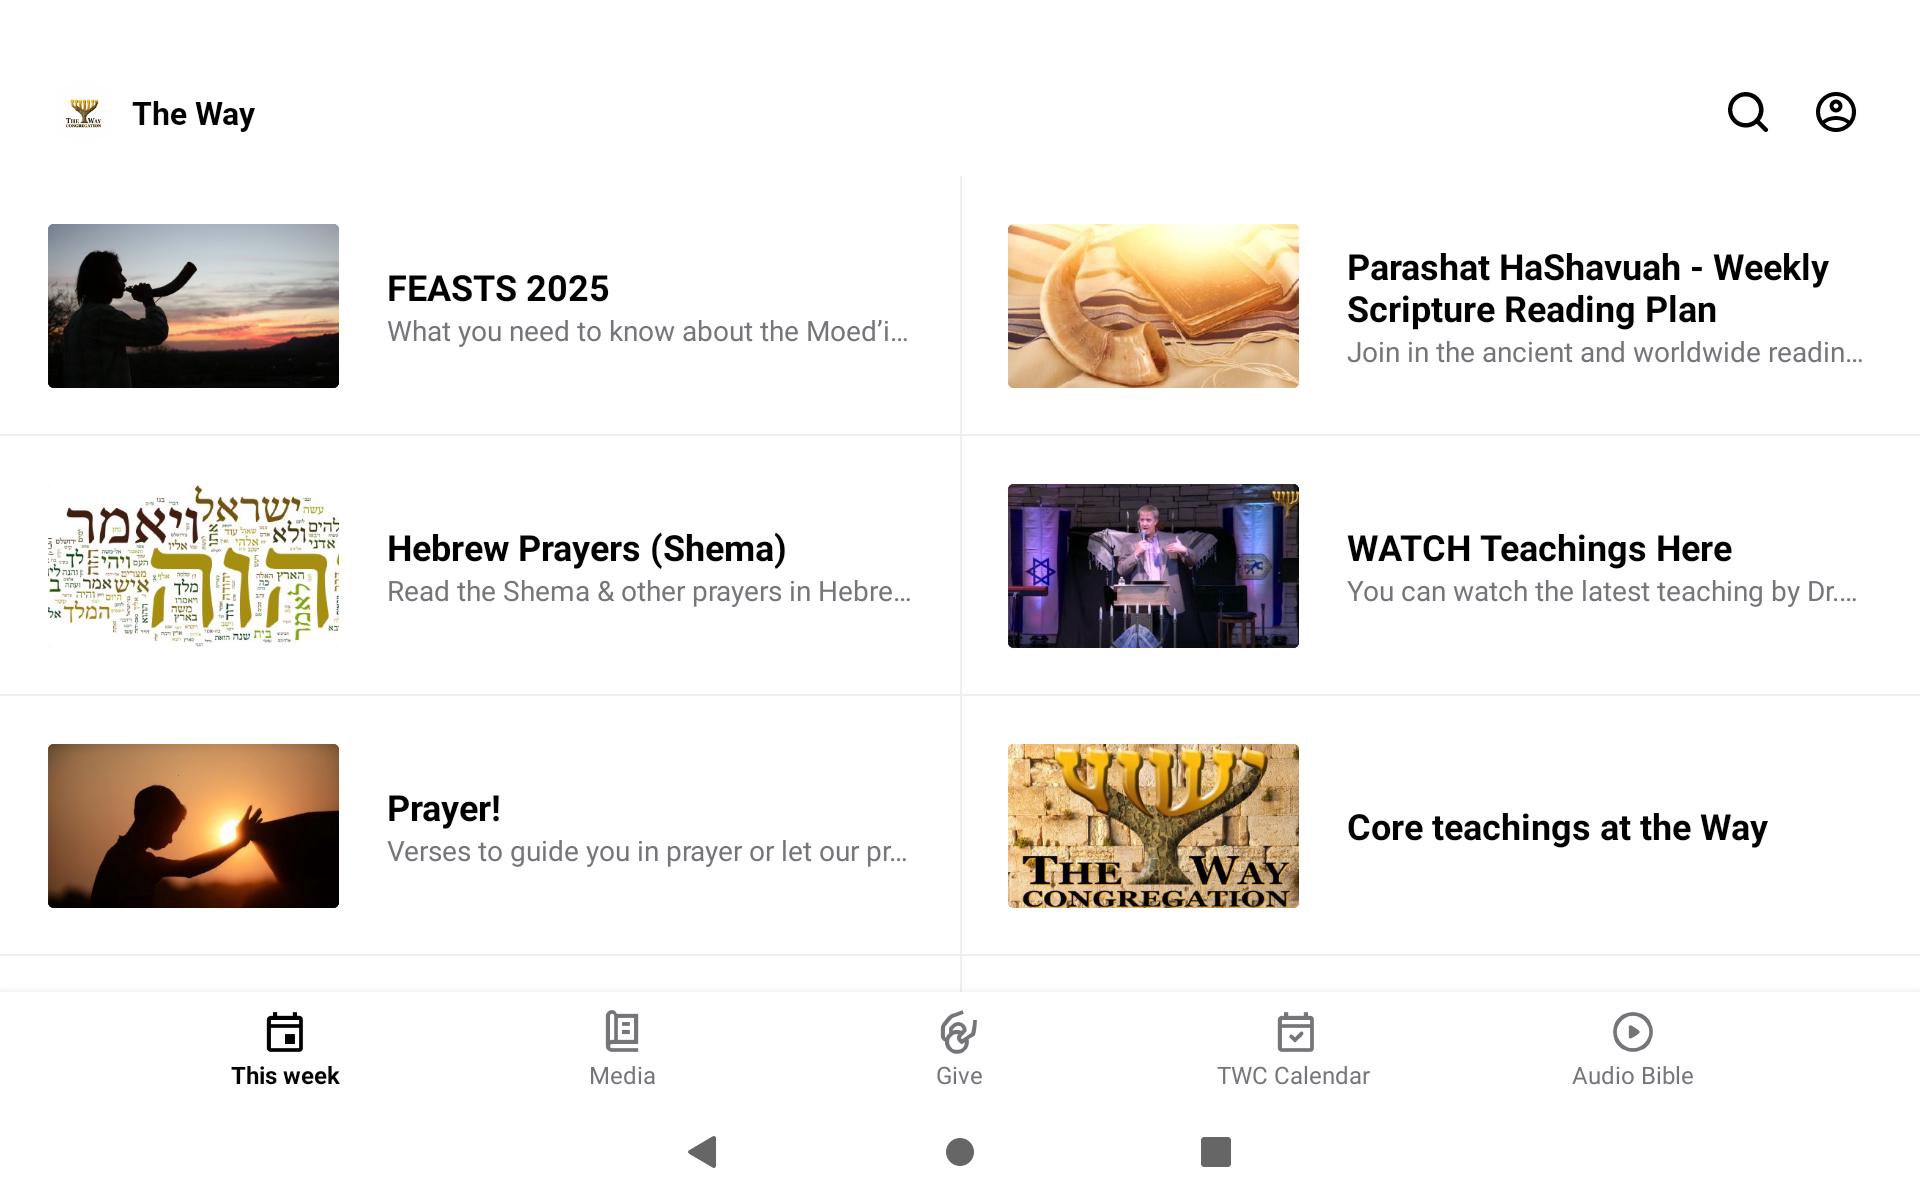
Task: Switch to the Media tab label
Action: [x=622, y=1076]
